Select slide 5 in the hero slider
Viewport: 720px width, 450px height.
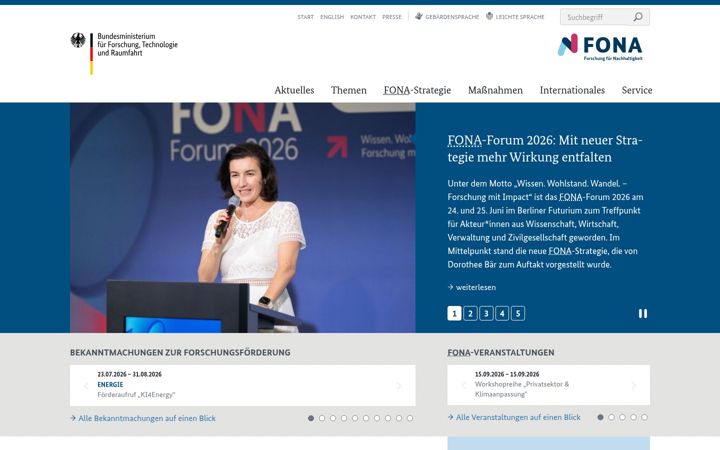click(518, 313)
